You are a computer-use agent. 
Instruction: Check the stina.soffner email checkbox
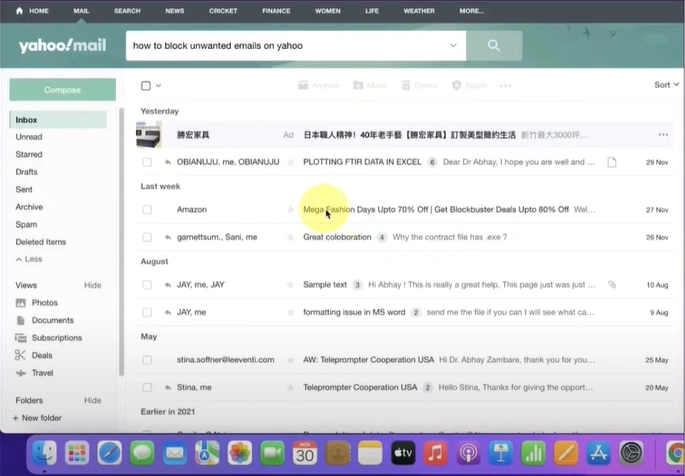147,360
